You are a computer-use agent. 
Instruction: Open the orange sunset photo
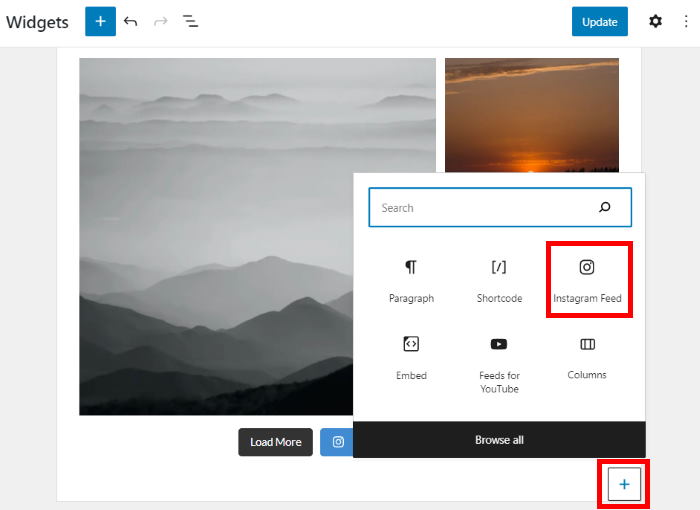pyautogui.click(x=532, y=115)
